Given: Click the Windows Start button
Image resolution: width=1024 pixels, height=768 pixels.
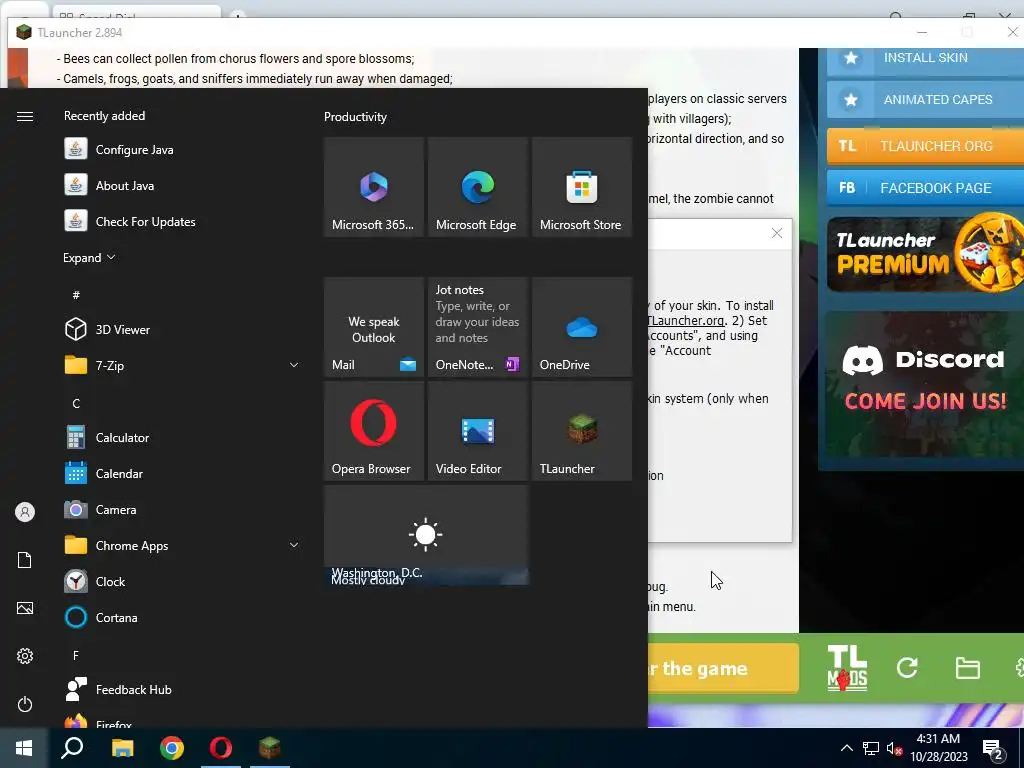Looking at the screenshot, I should click(x=24, y=748).
